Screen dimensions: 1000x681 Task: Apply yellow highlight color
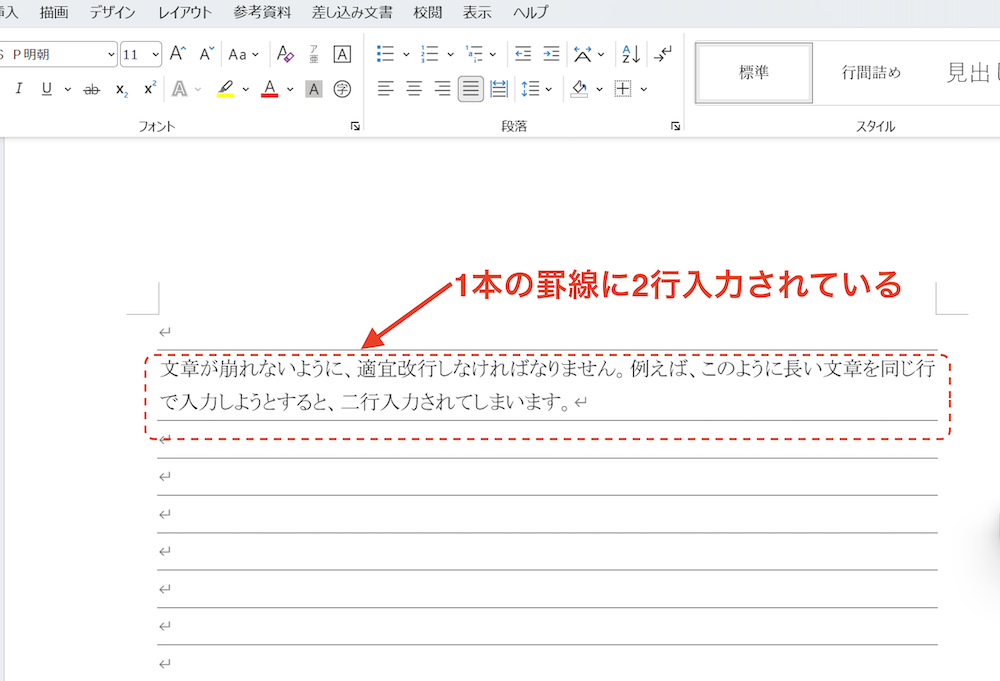coord(225,89)
